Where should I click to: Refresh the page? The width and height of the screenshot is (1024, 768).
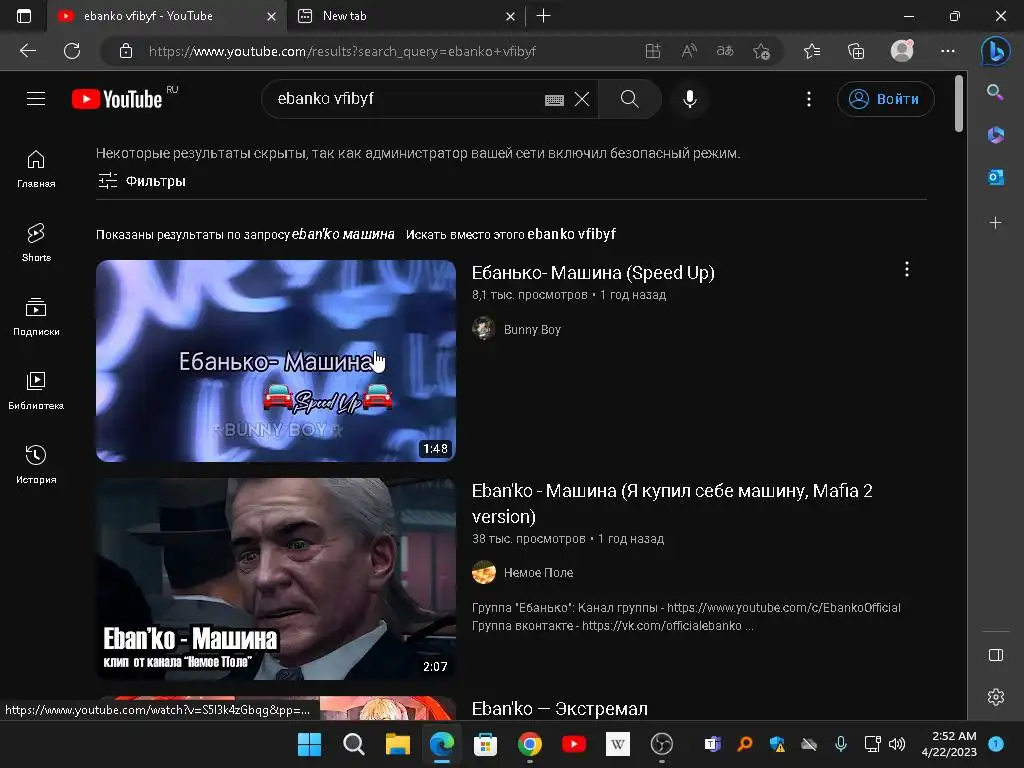click(72, 51)
